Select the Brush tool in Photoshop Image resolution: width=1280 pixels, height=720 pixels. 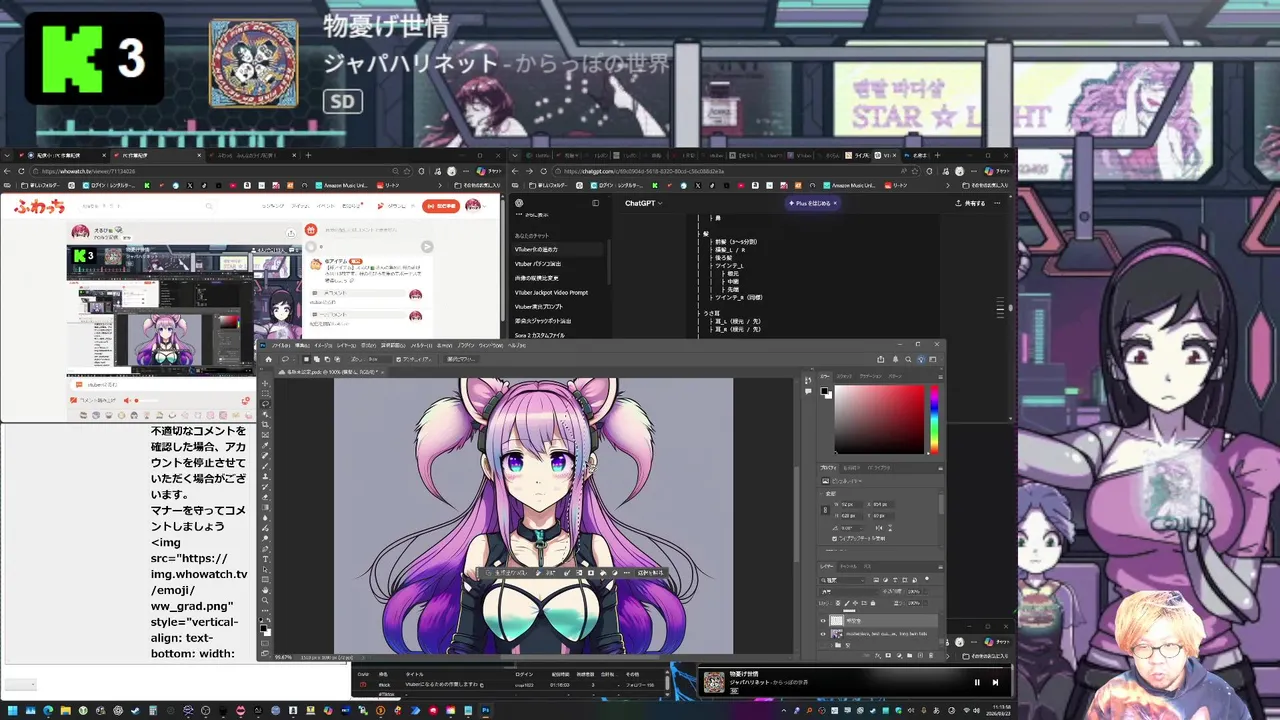266,466
